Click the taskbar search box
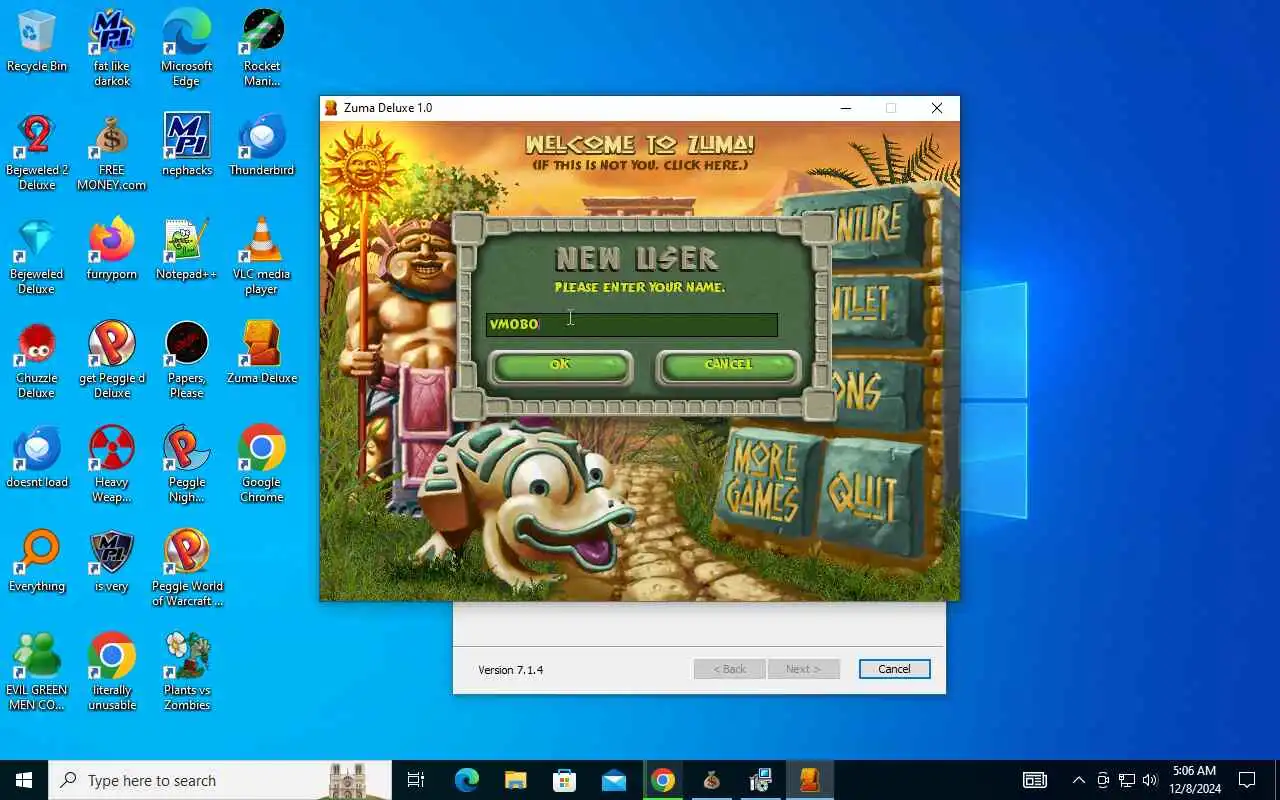The width and height of the screenshot is (1280, 800). pos(220,780)
